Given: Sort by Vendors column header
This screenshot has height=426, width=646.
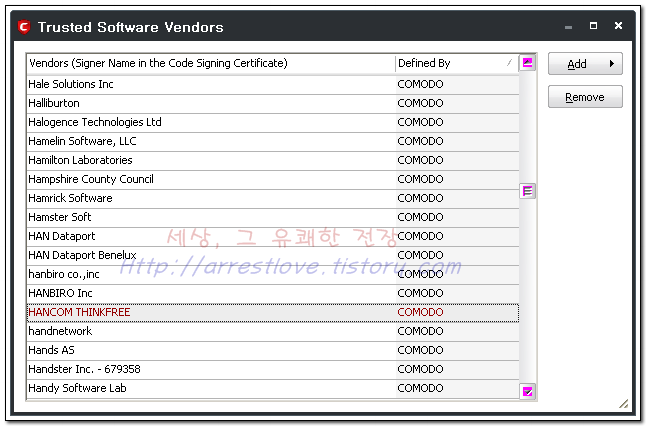Looking at the screenshot, I should click(x=211, y=63).
